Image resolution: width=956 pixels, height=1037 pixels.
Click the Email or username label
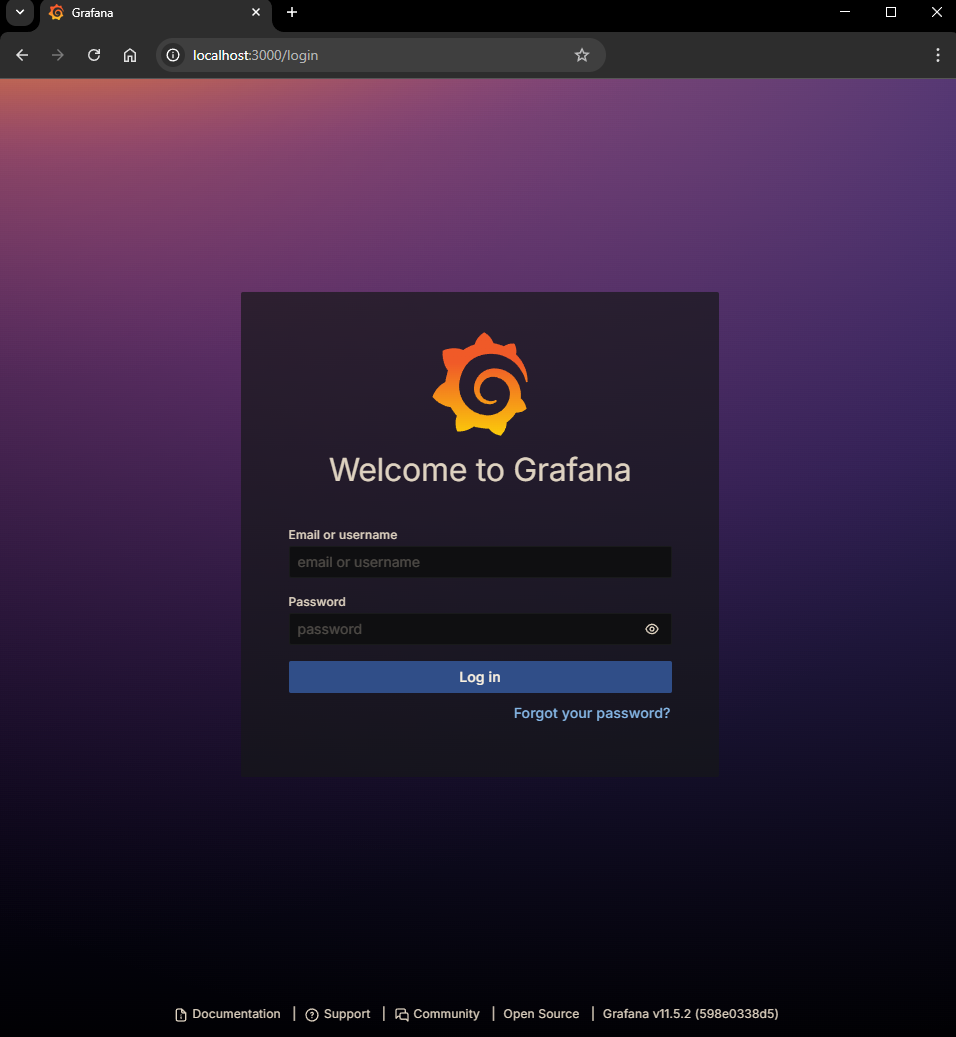342,534
